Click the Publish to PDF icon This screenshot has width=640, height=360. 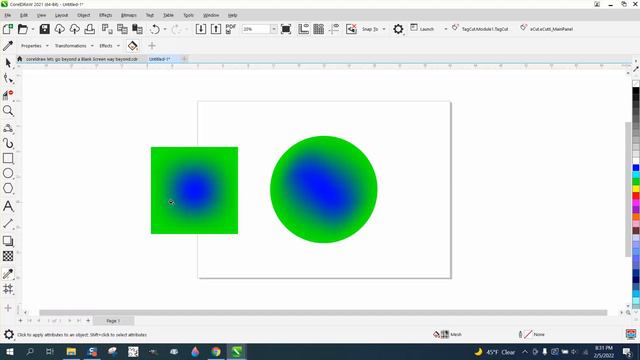click(231, 29)
